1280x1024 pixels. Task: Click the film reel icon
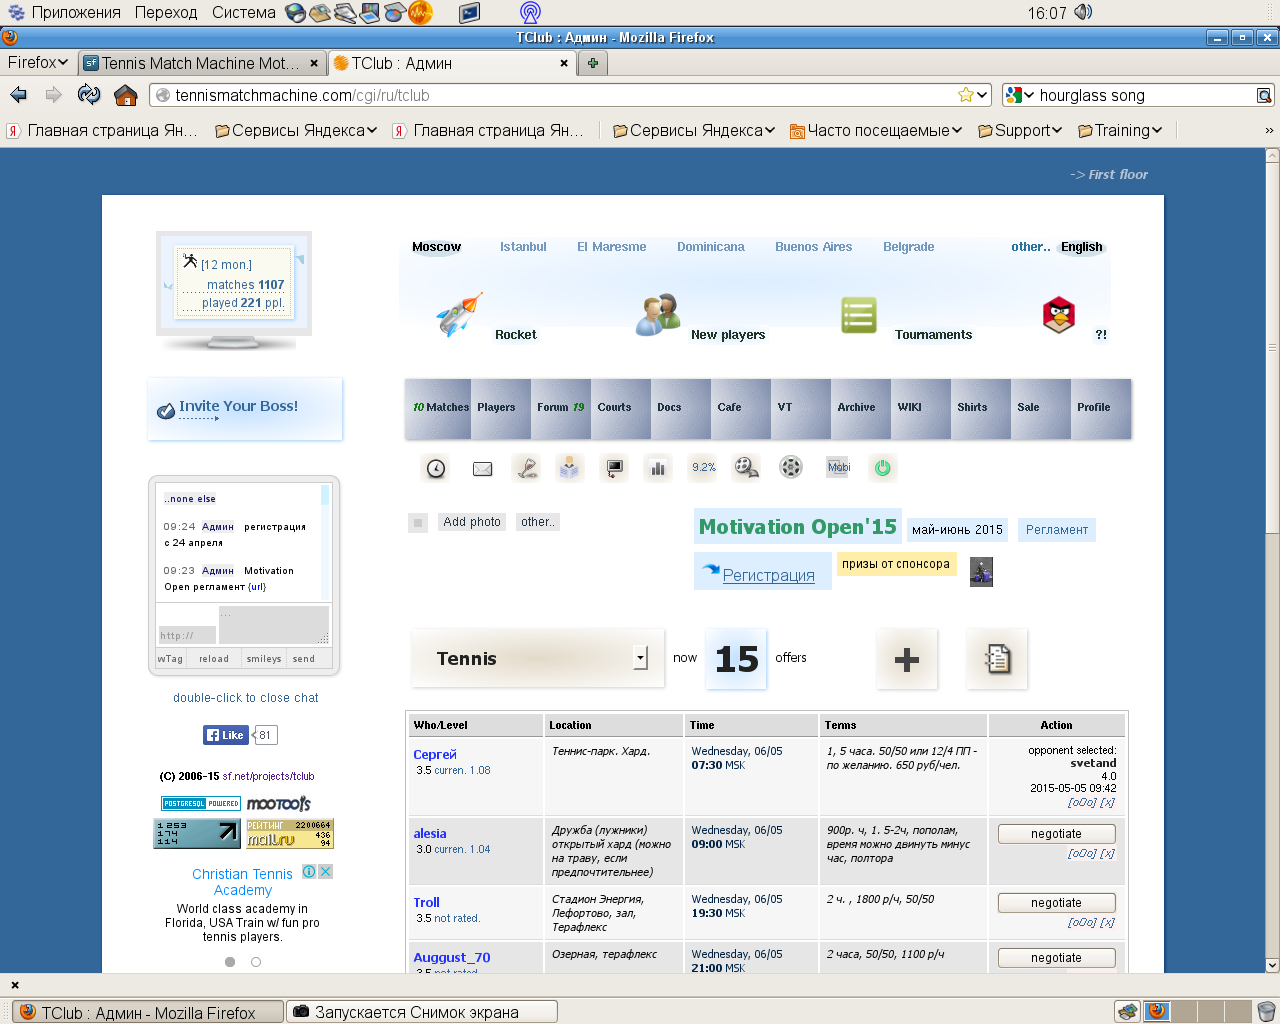791,468
